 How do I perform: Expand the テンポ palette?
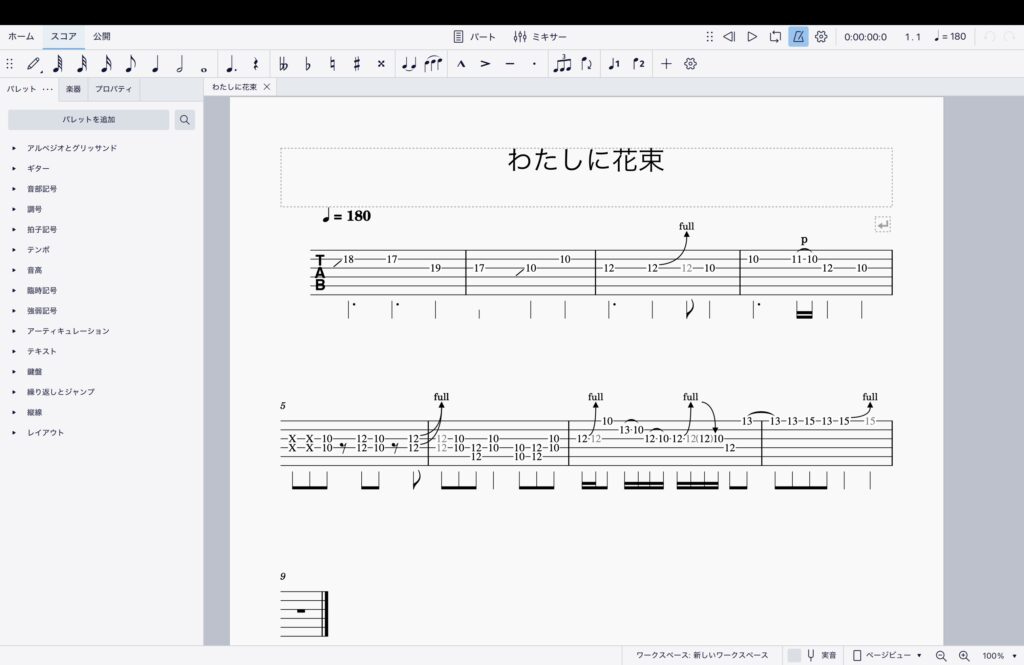click(14, 250)
